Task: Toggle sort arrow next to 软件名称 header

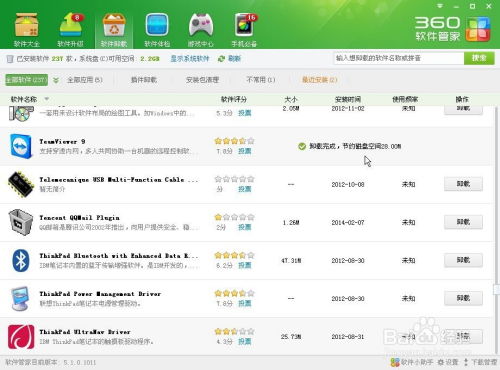Action: 47,99
